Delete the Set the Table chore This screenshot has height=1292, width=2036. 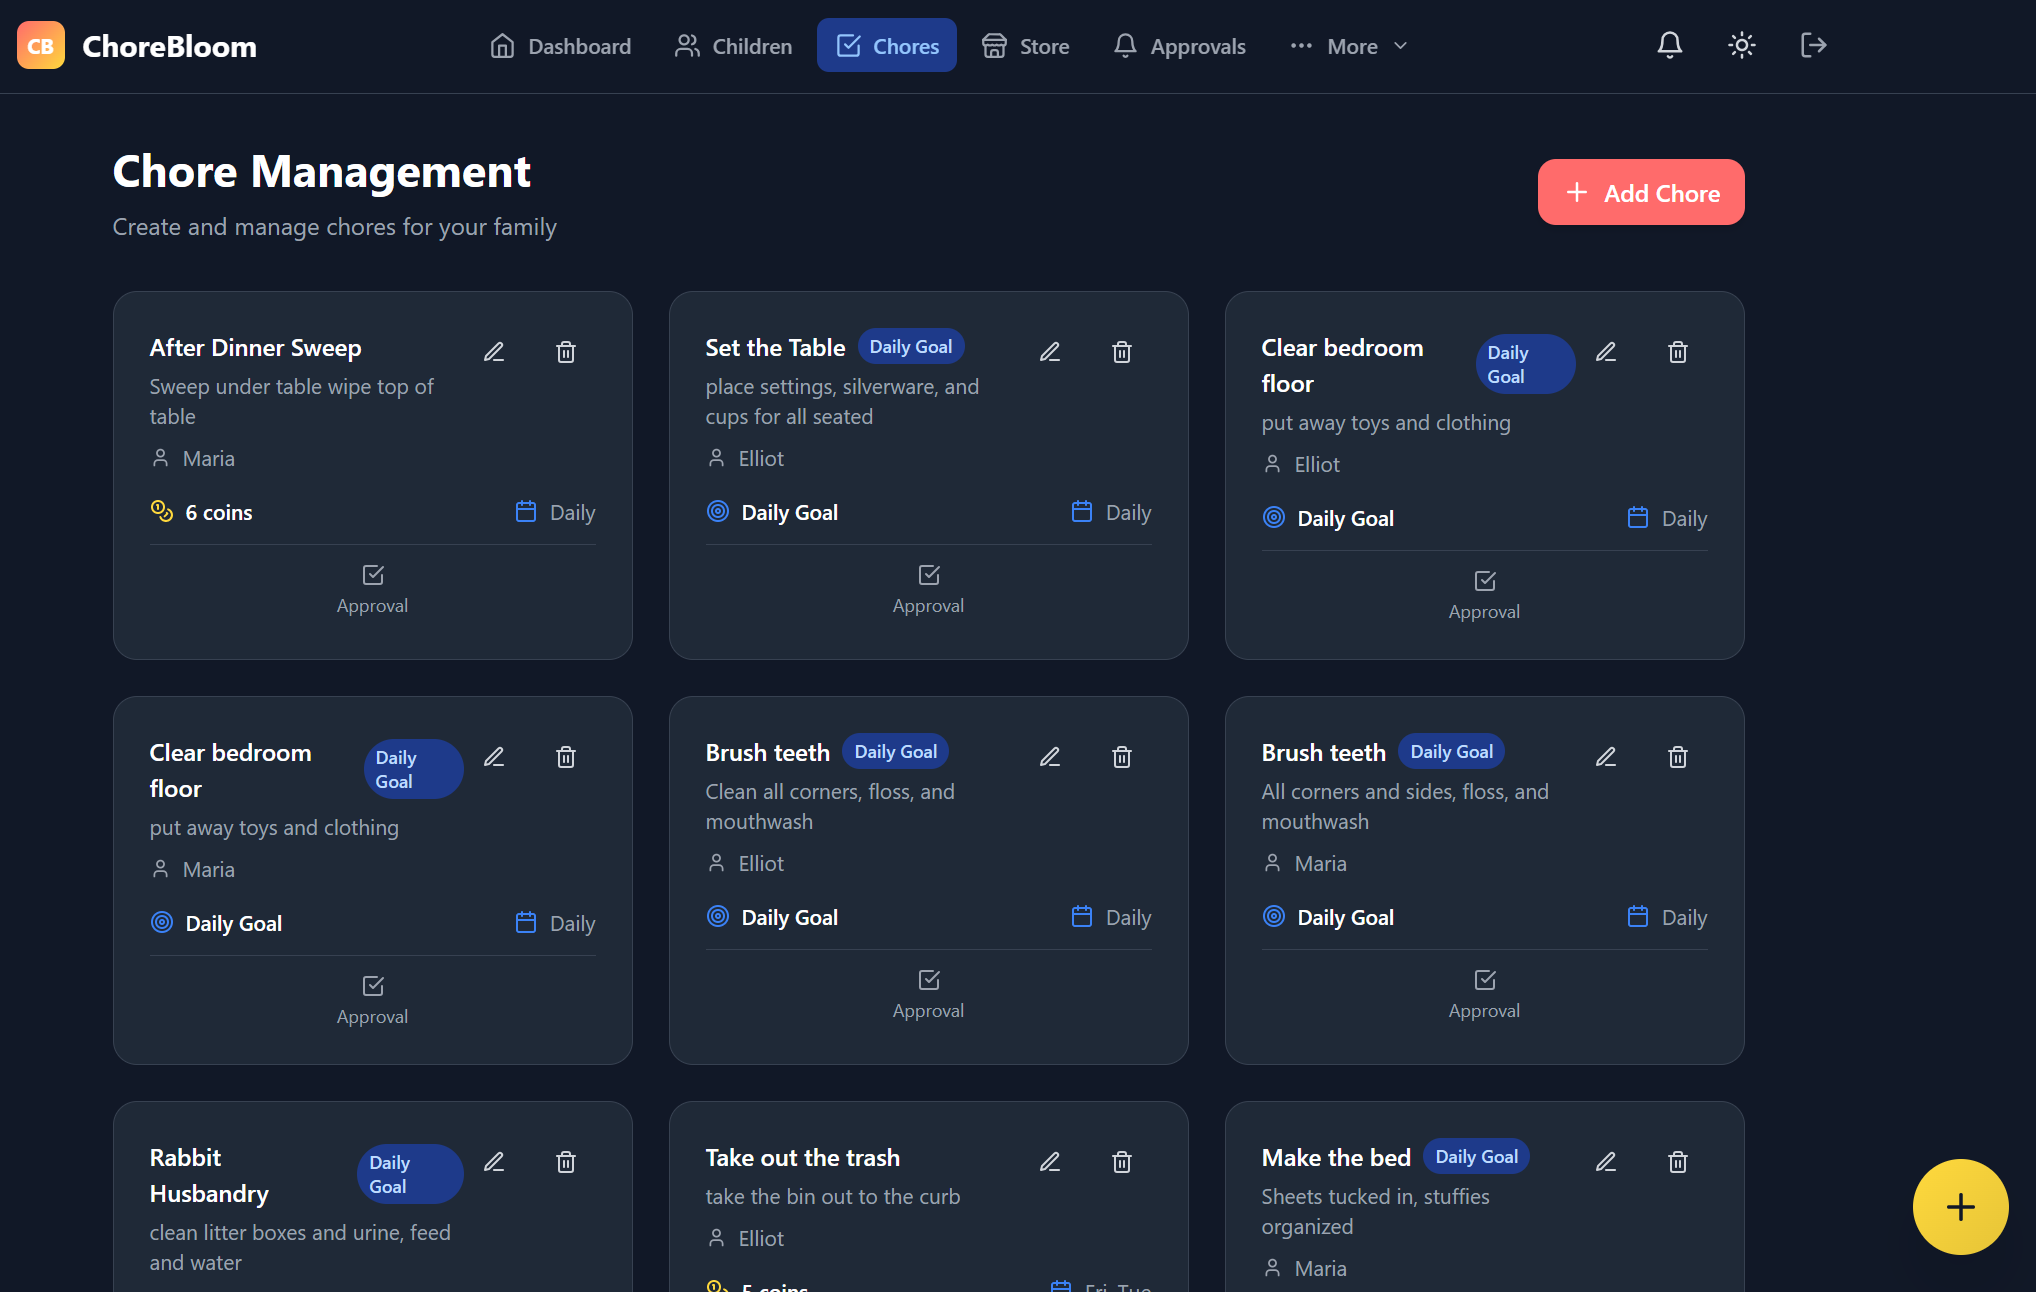(x=1122, y=352)
